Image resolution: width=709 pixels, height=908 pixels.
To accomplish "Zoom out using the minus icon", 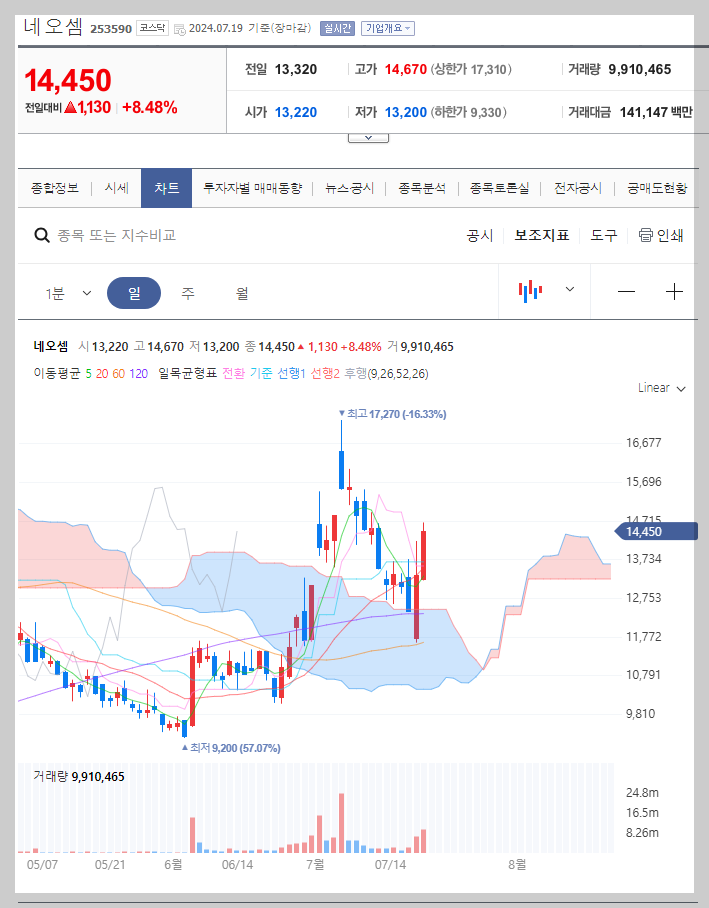I will [x=626, y=292].
